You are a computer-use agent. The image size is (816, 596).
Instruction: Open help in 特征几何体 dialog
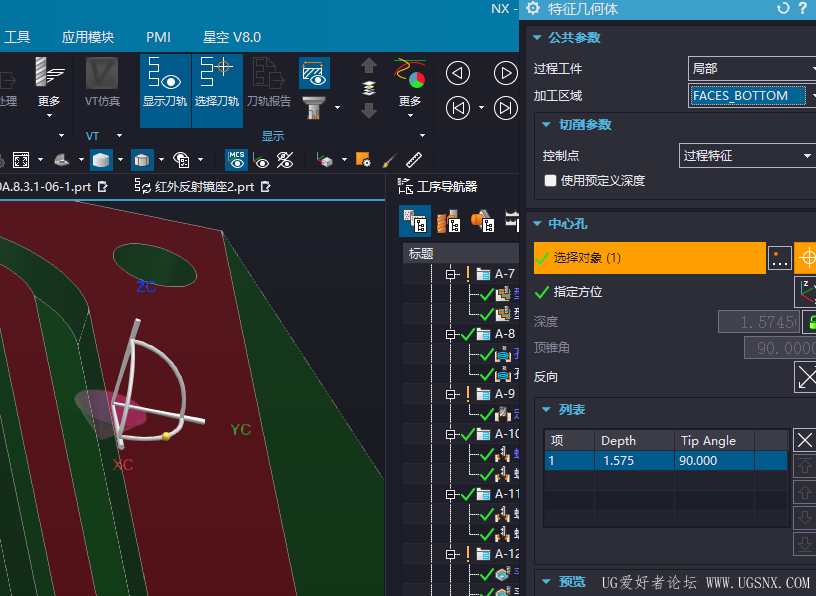tap(803, 9)
